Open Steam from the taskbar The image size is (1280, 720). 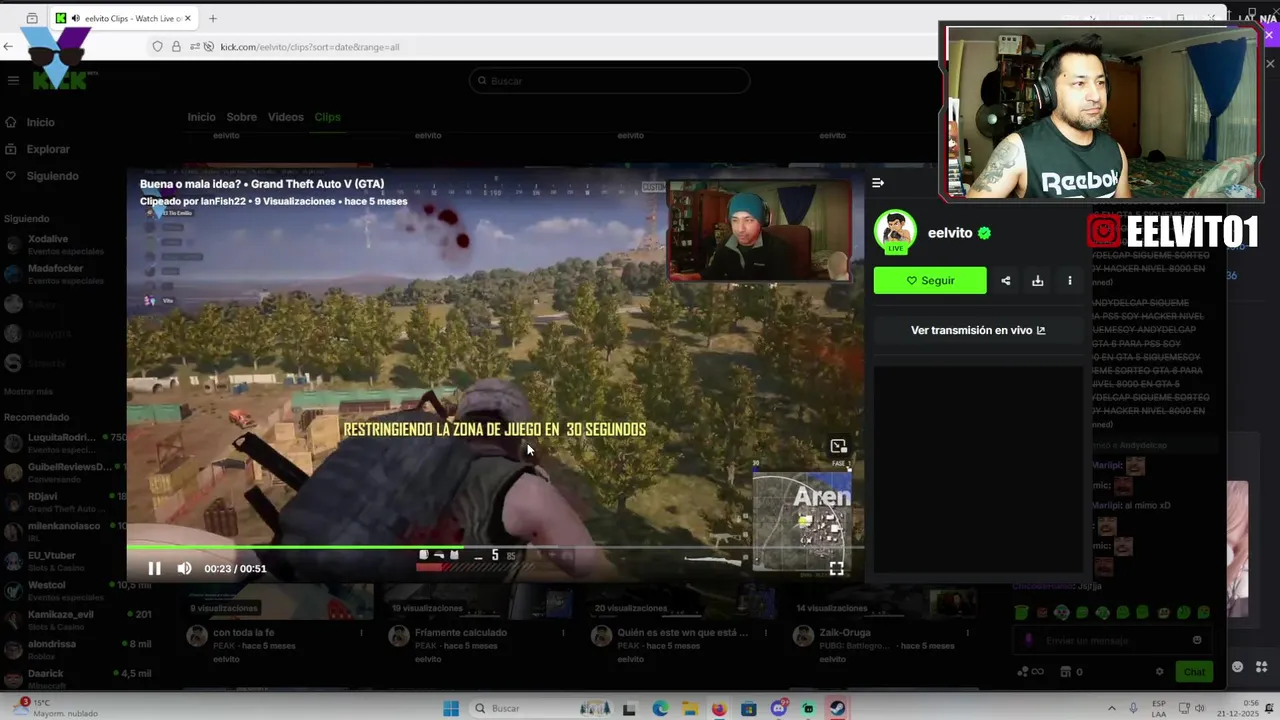837,709
